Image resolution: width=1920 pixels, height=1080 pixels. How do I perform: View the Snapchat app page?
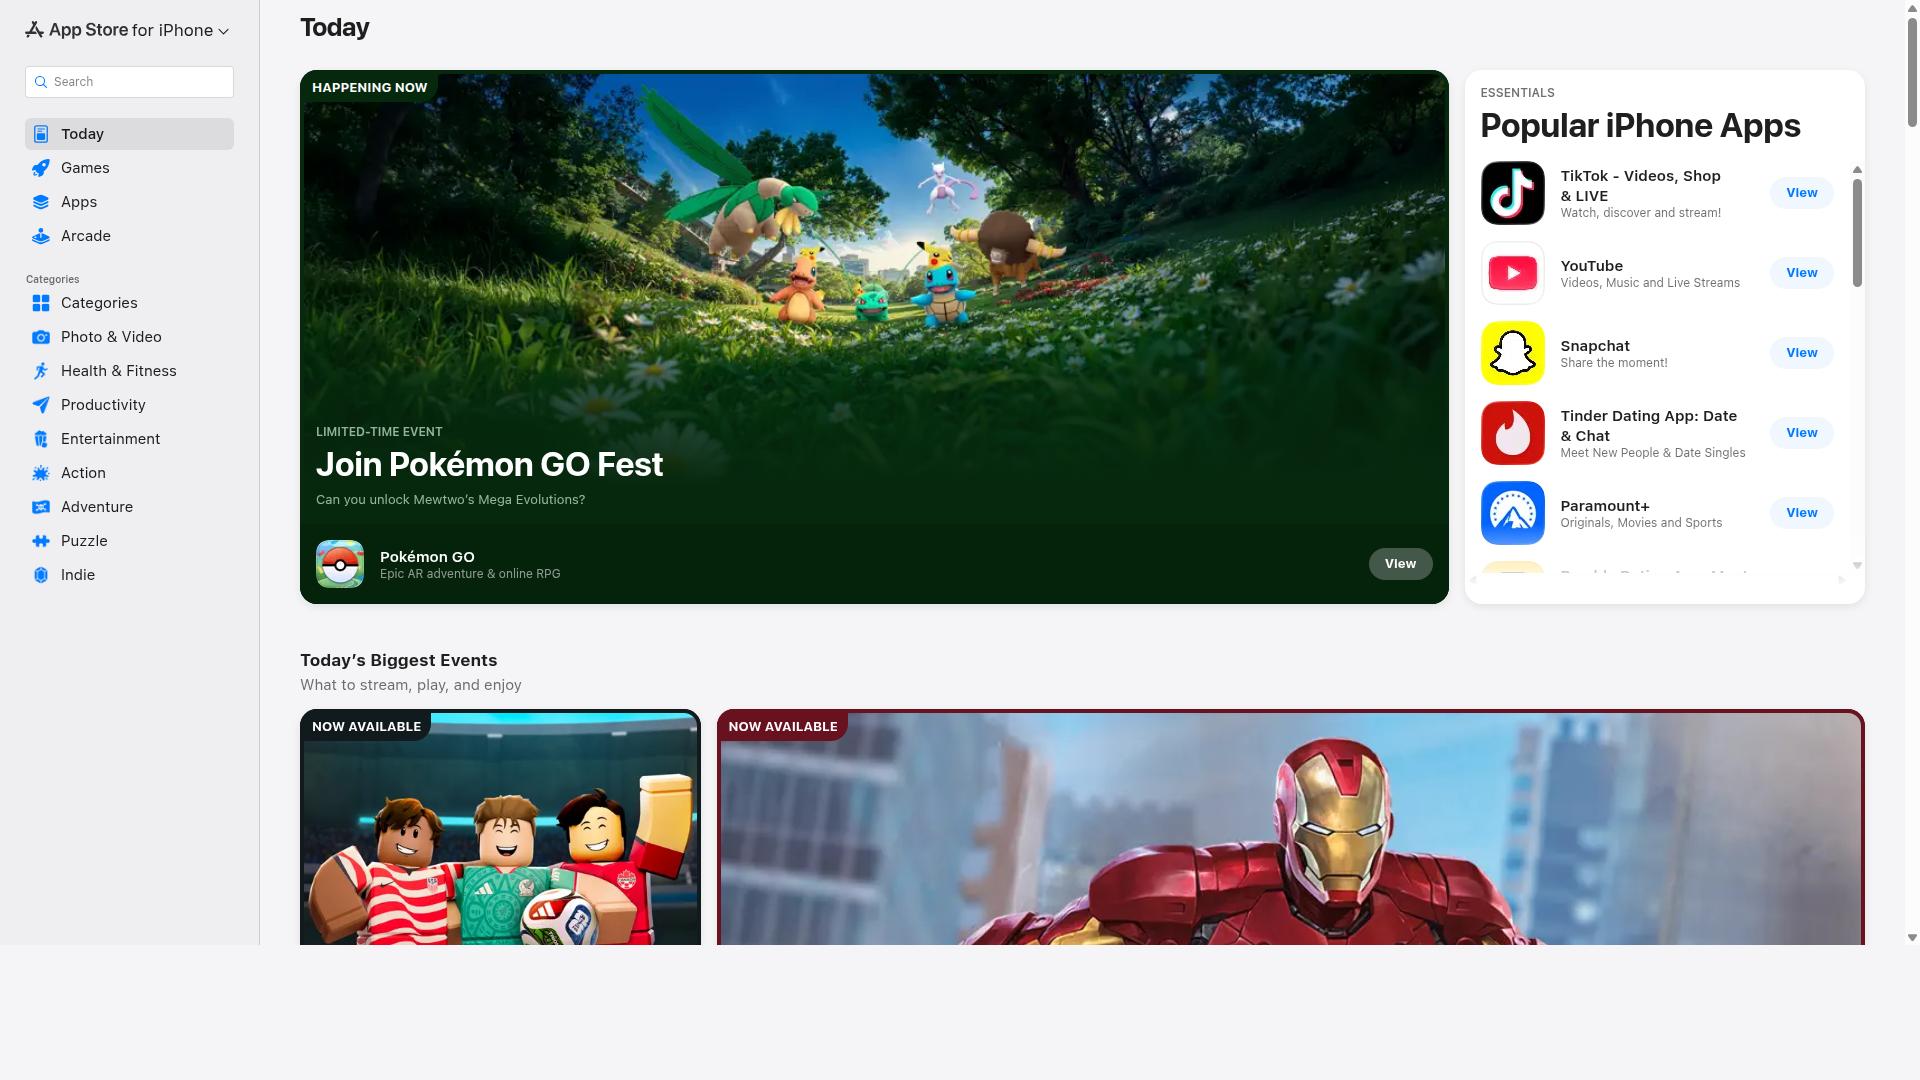click(x=1801, y=353)
